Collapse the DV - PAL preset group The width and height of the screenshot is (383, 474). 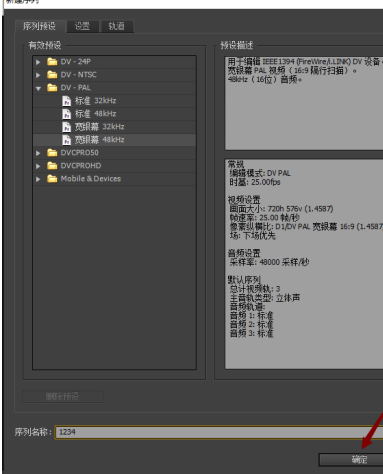point(38,88)
